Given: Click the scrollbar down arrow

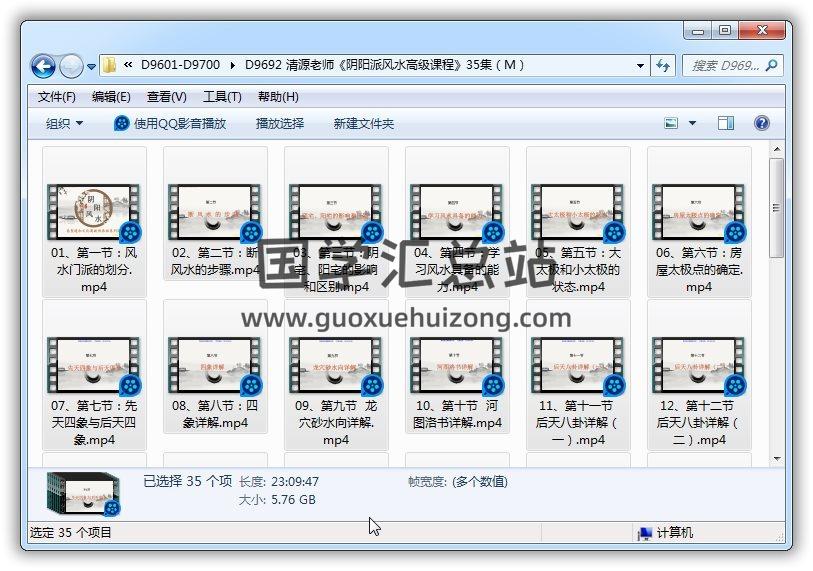Looking at the screenshot, I should click(x=777, y=458).
